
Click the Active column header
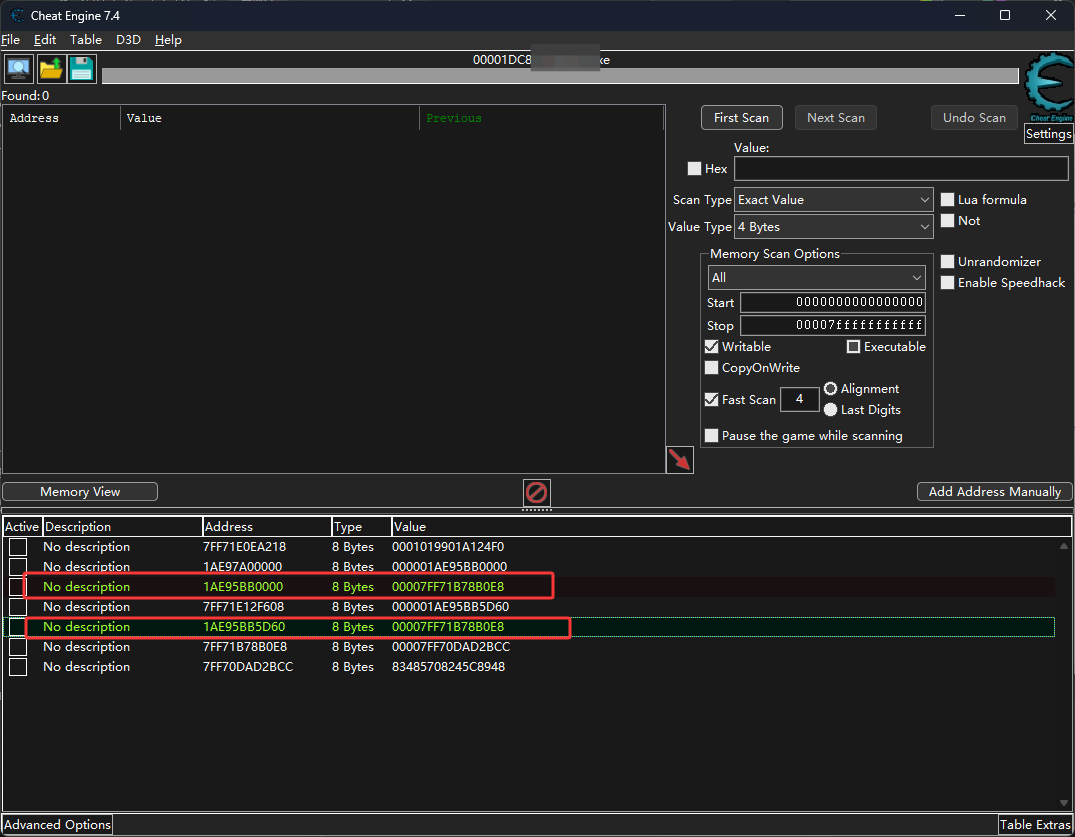(22, 526)
